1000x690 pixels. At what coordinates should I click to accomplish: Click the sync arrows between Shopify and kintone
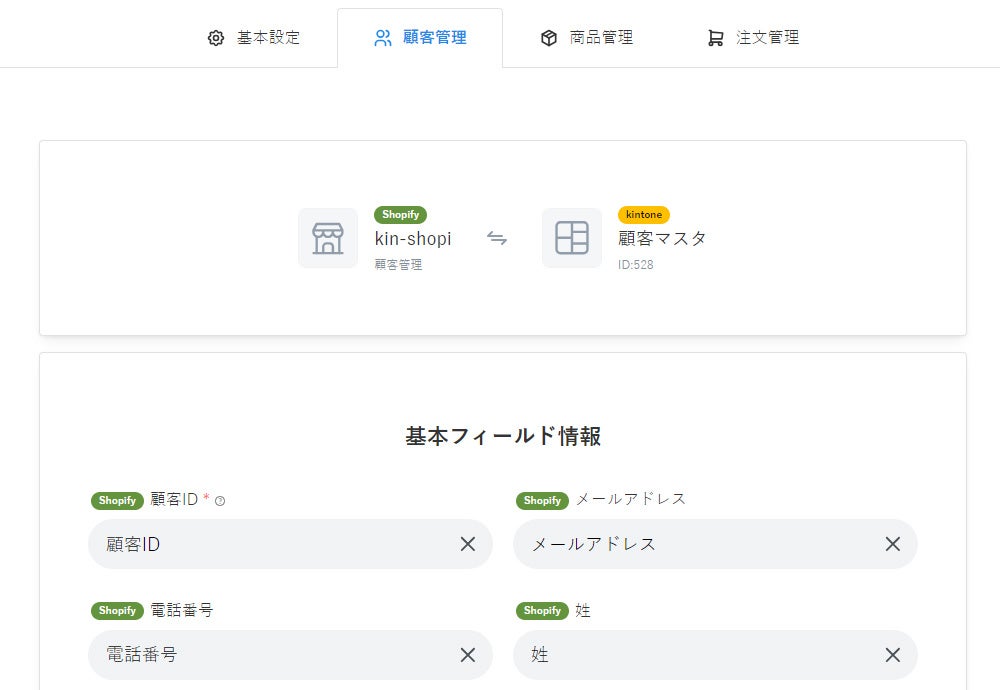[497, 238]
